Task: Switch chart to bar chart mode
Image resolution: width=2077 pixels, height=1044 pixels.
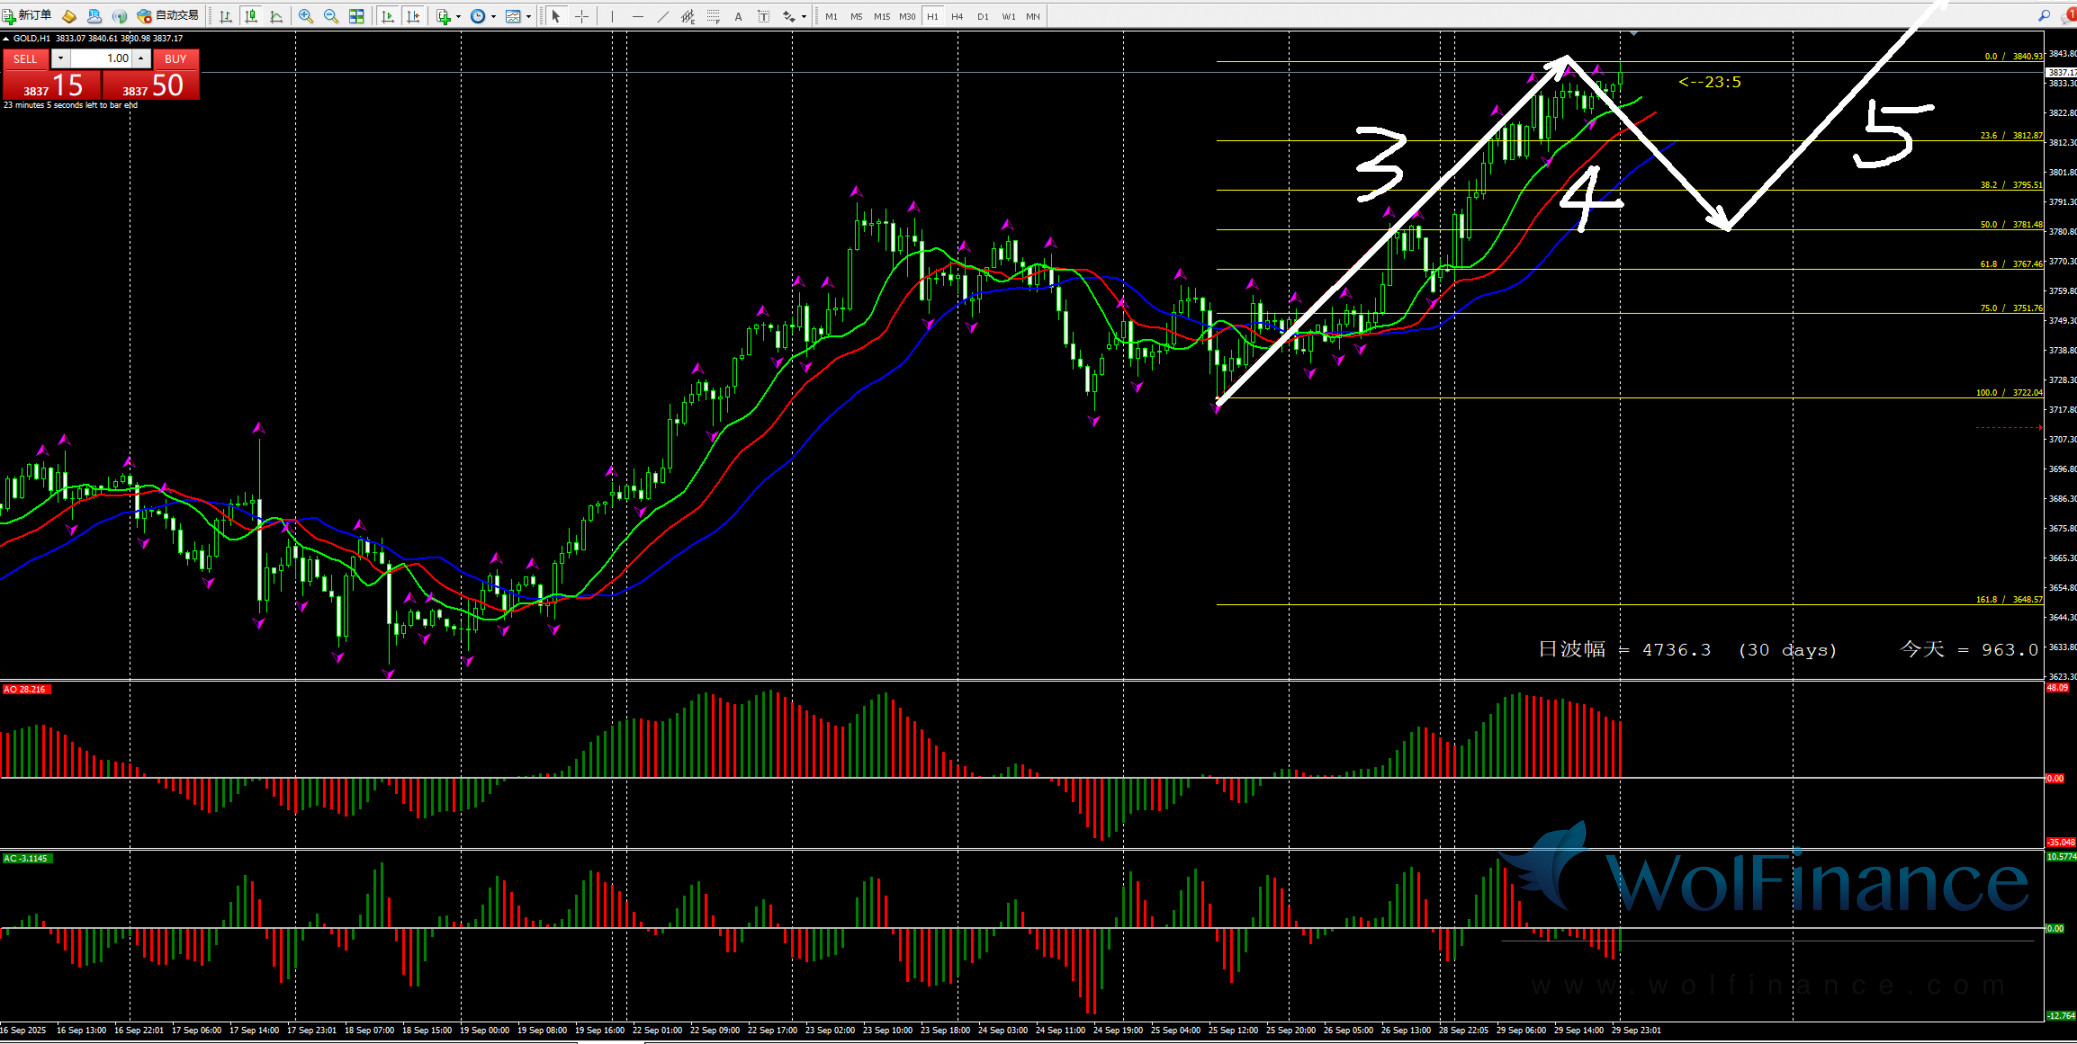Action: pos(226,16)
